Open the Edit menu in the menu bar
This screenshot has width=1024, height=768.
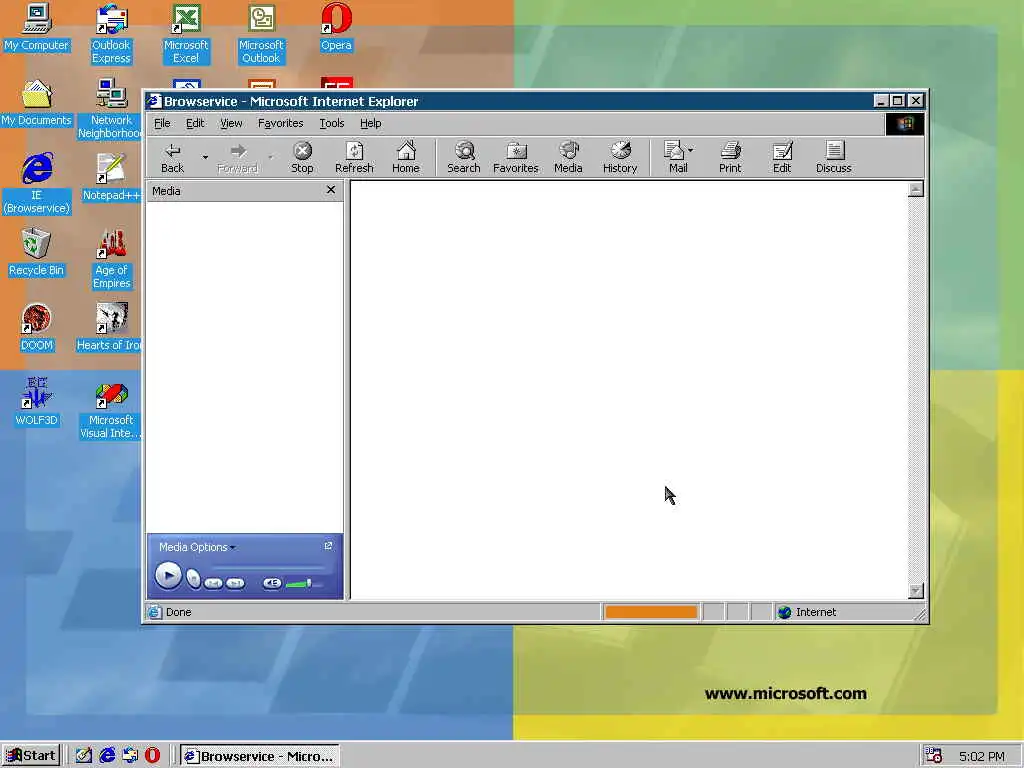(x=195, y=123)
